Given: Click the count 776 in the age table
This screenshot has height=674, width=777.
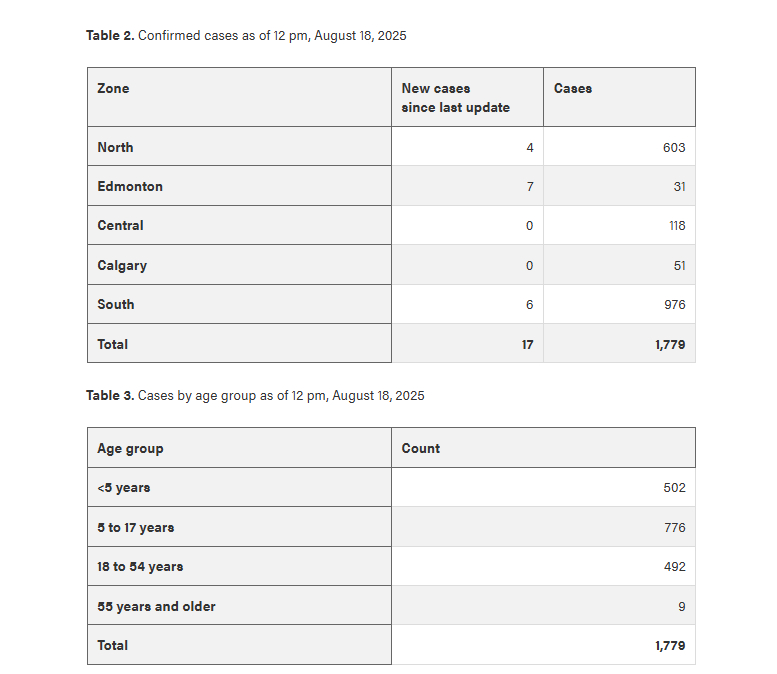Looking at the screenshot, I should pos(674,527).
